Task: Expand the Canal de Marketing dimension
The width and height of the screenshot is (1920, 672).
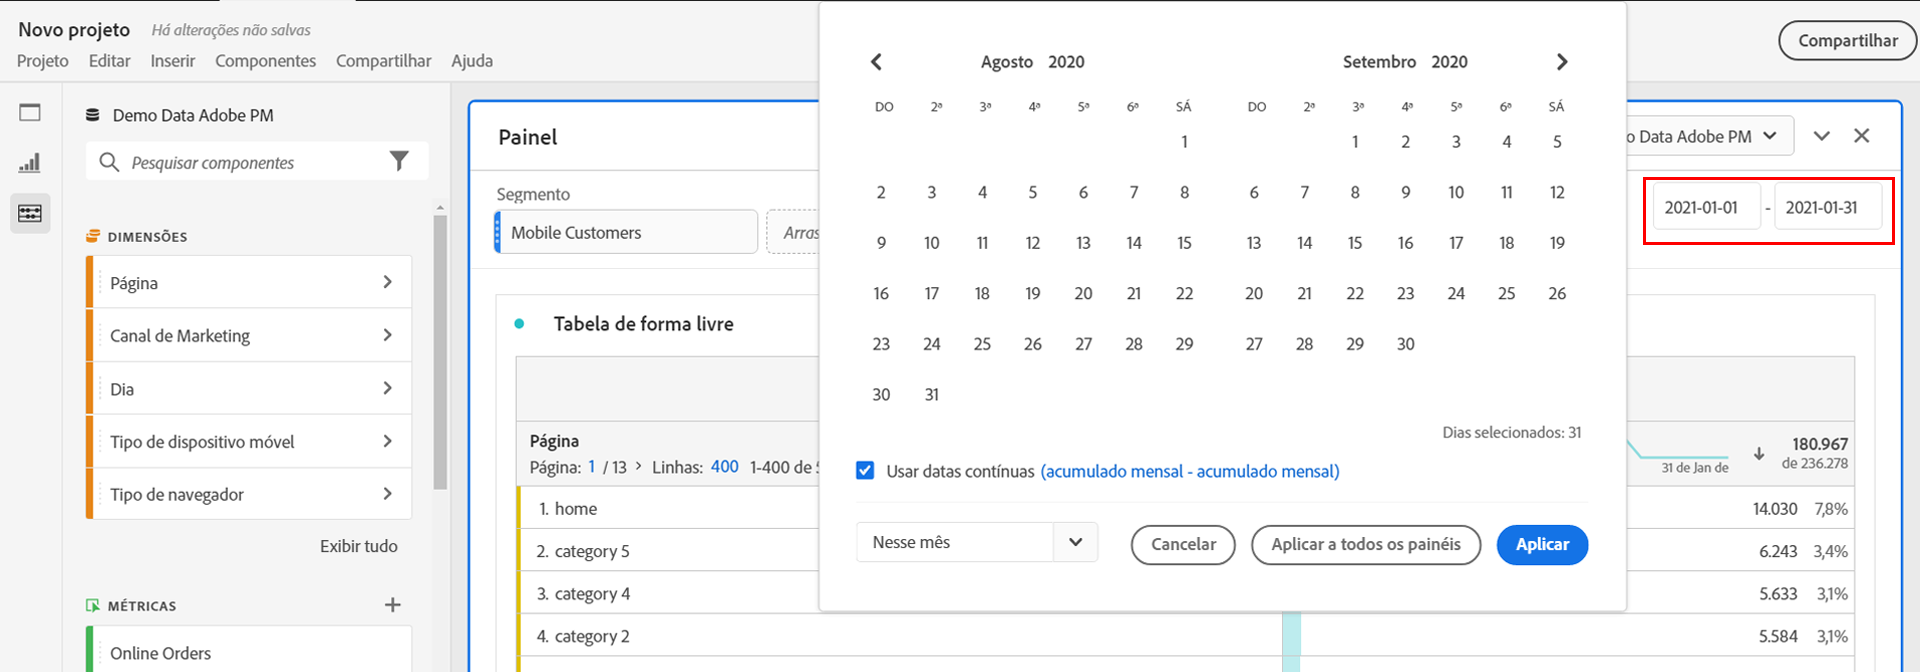Action: coord(387,335)
